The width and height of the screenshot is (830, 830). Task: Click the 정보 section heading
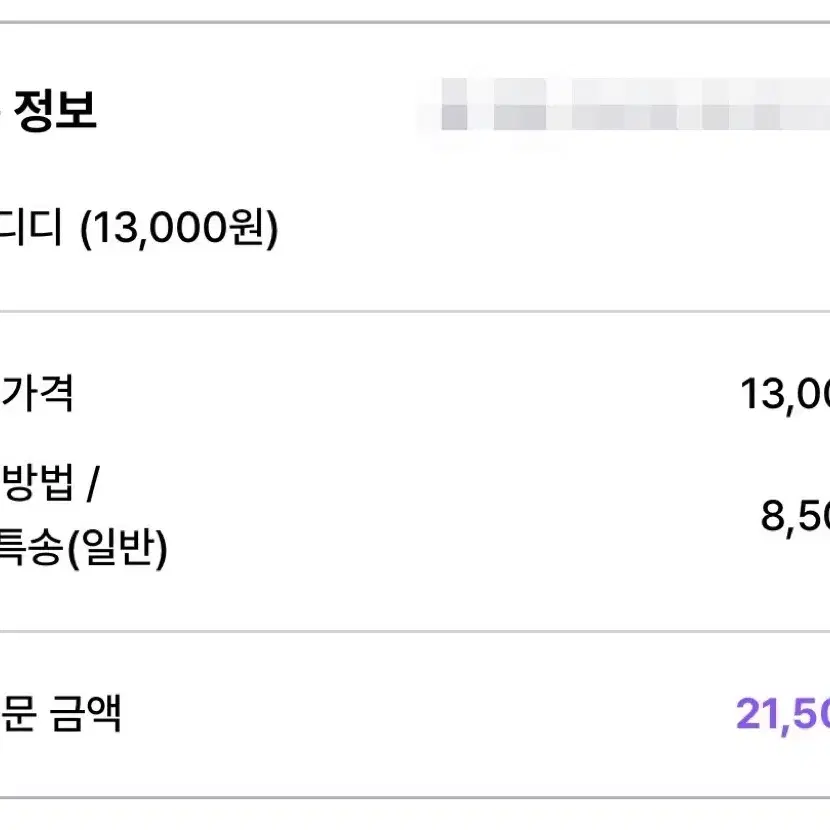point(56,110)
